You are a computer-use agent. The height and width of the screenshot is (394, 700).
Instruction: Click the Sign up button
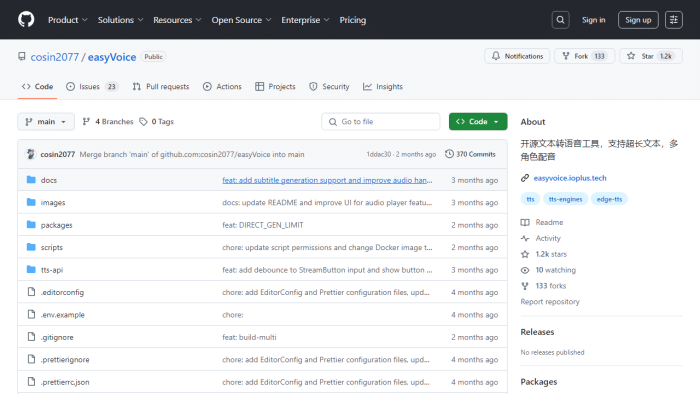click(638, 20)
